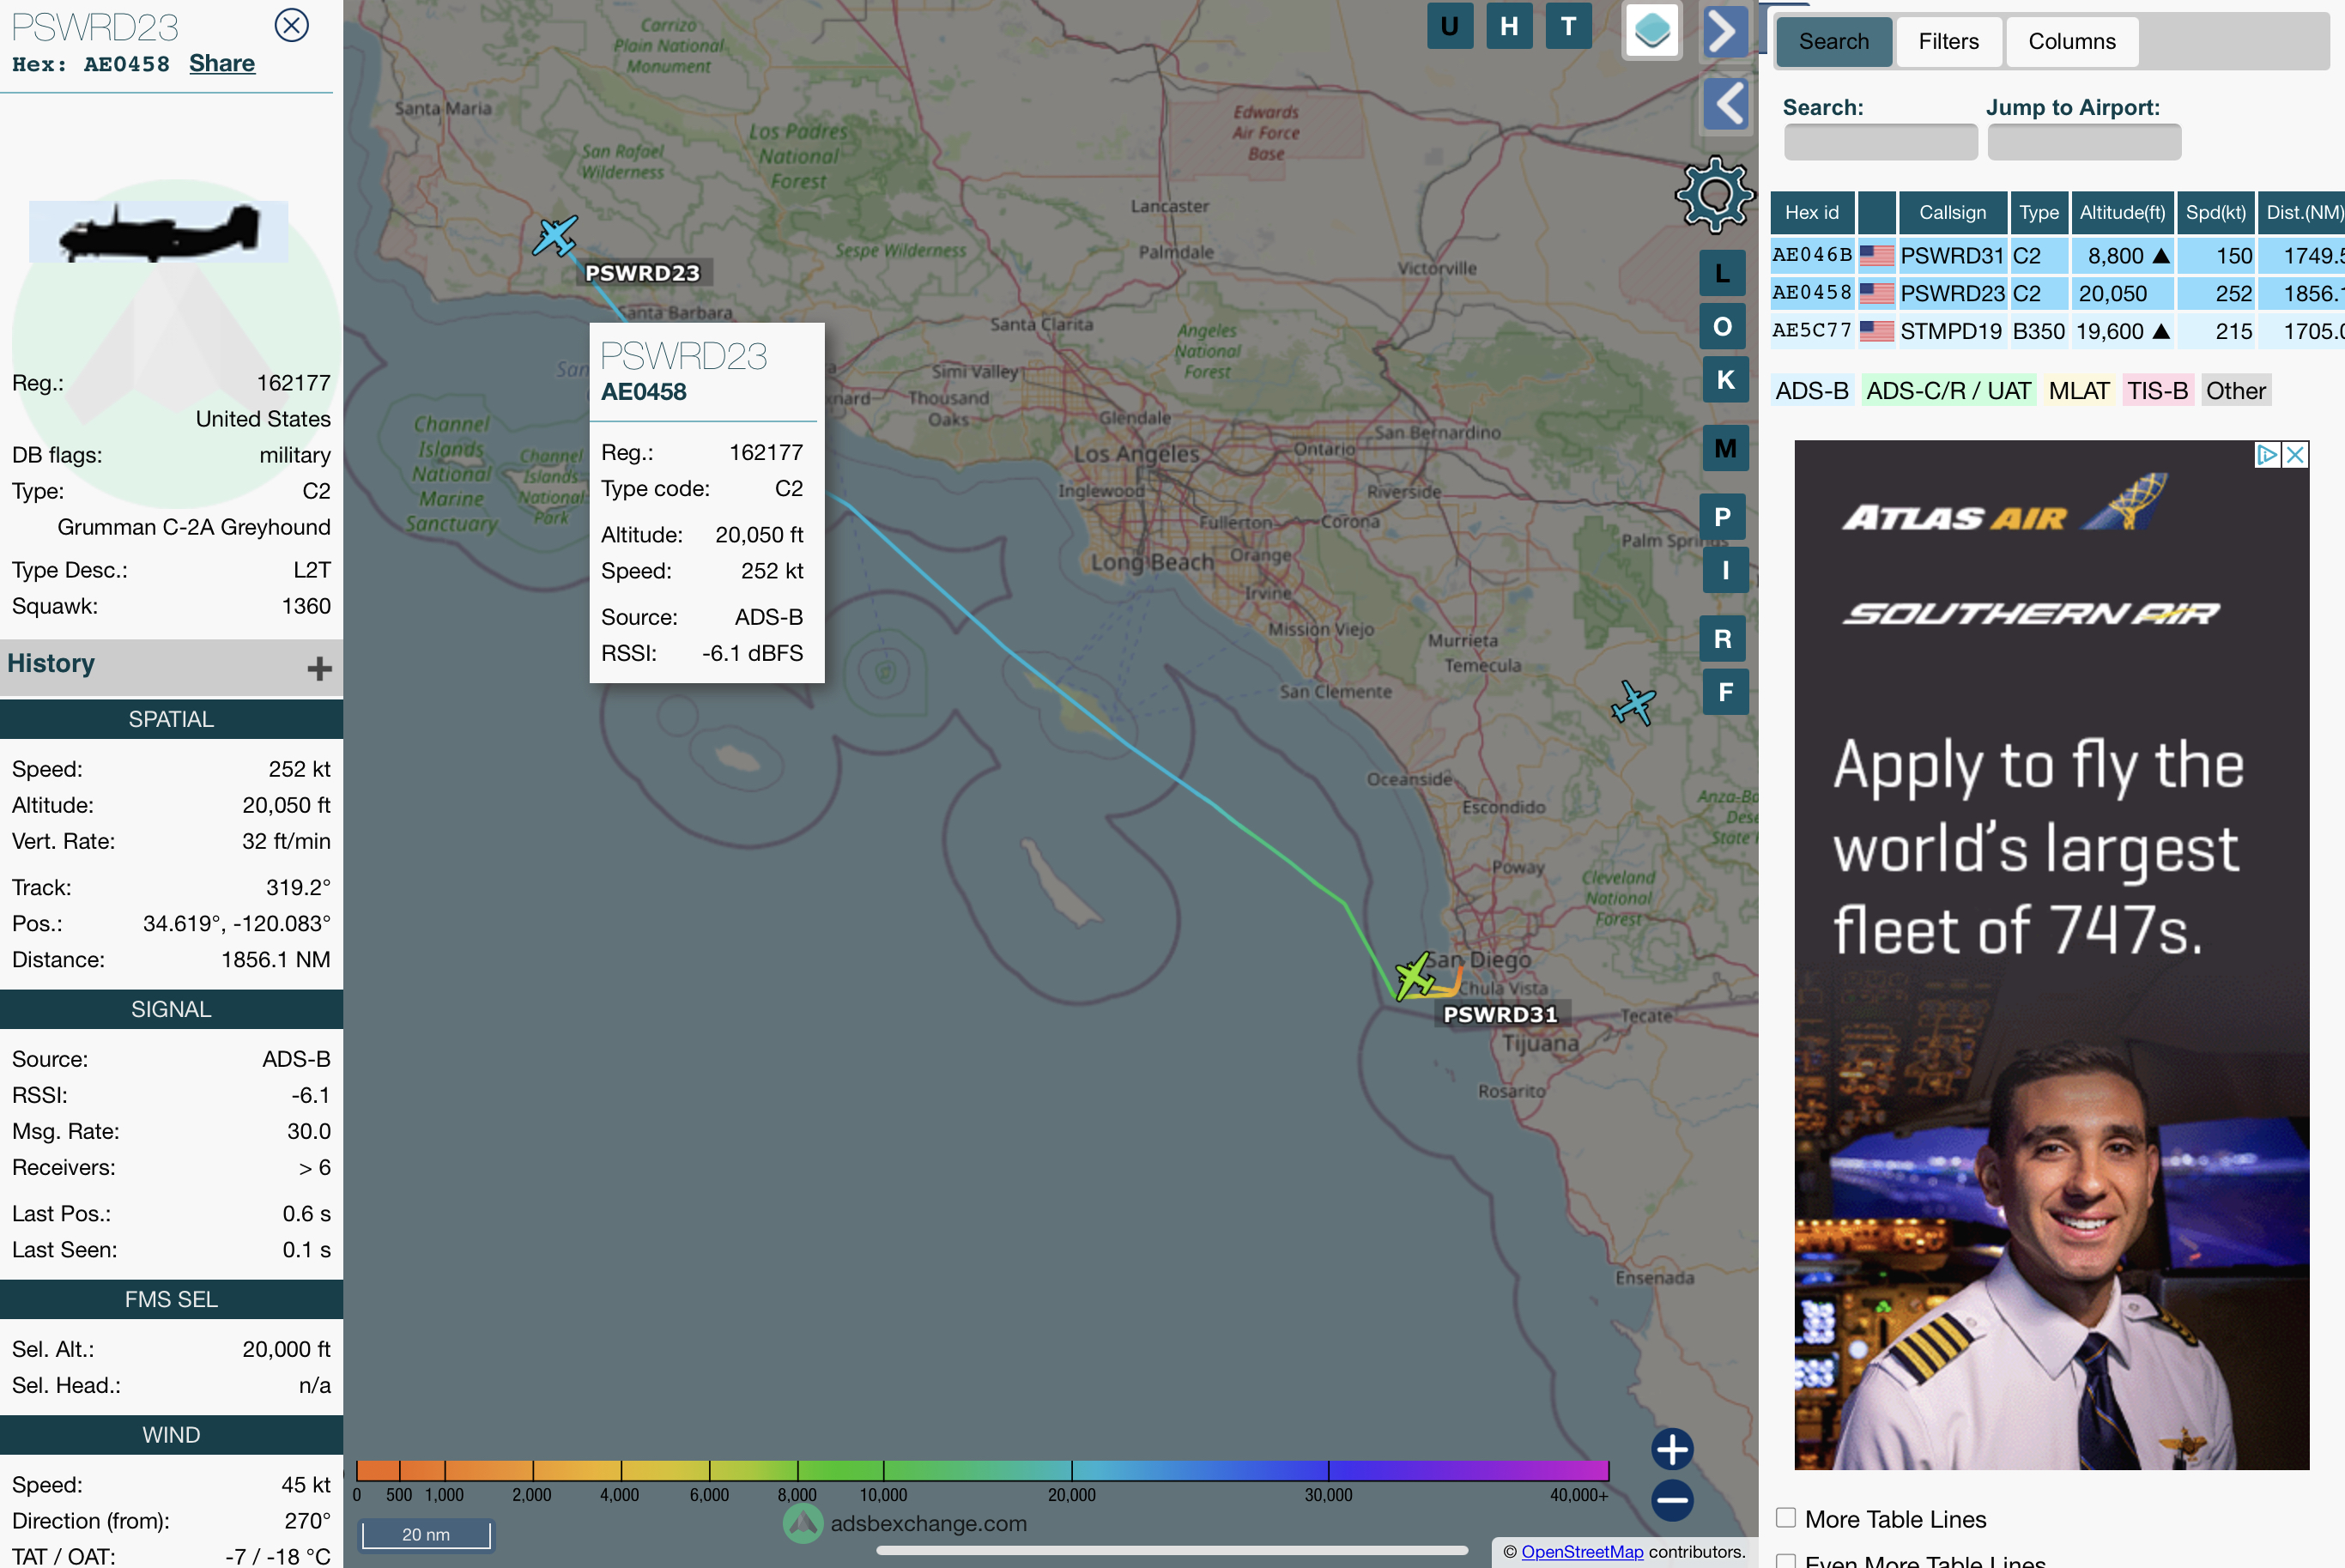Open the settings gear on map
The width and height of the screenshot is (2345, 1568).
(1715, 194)
